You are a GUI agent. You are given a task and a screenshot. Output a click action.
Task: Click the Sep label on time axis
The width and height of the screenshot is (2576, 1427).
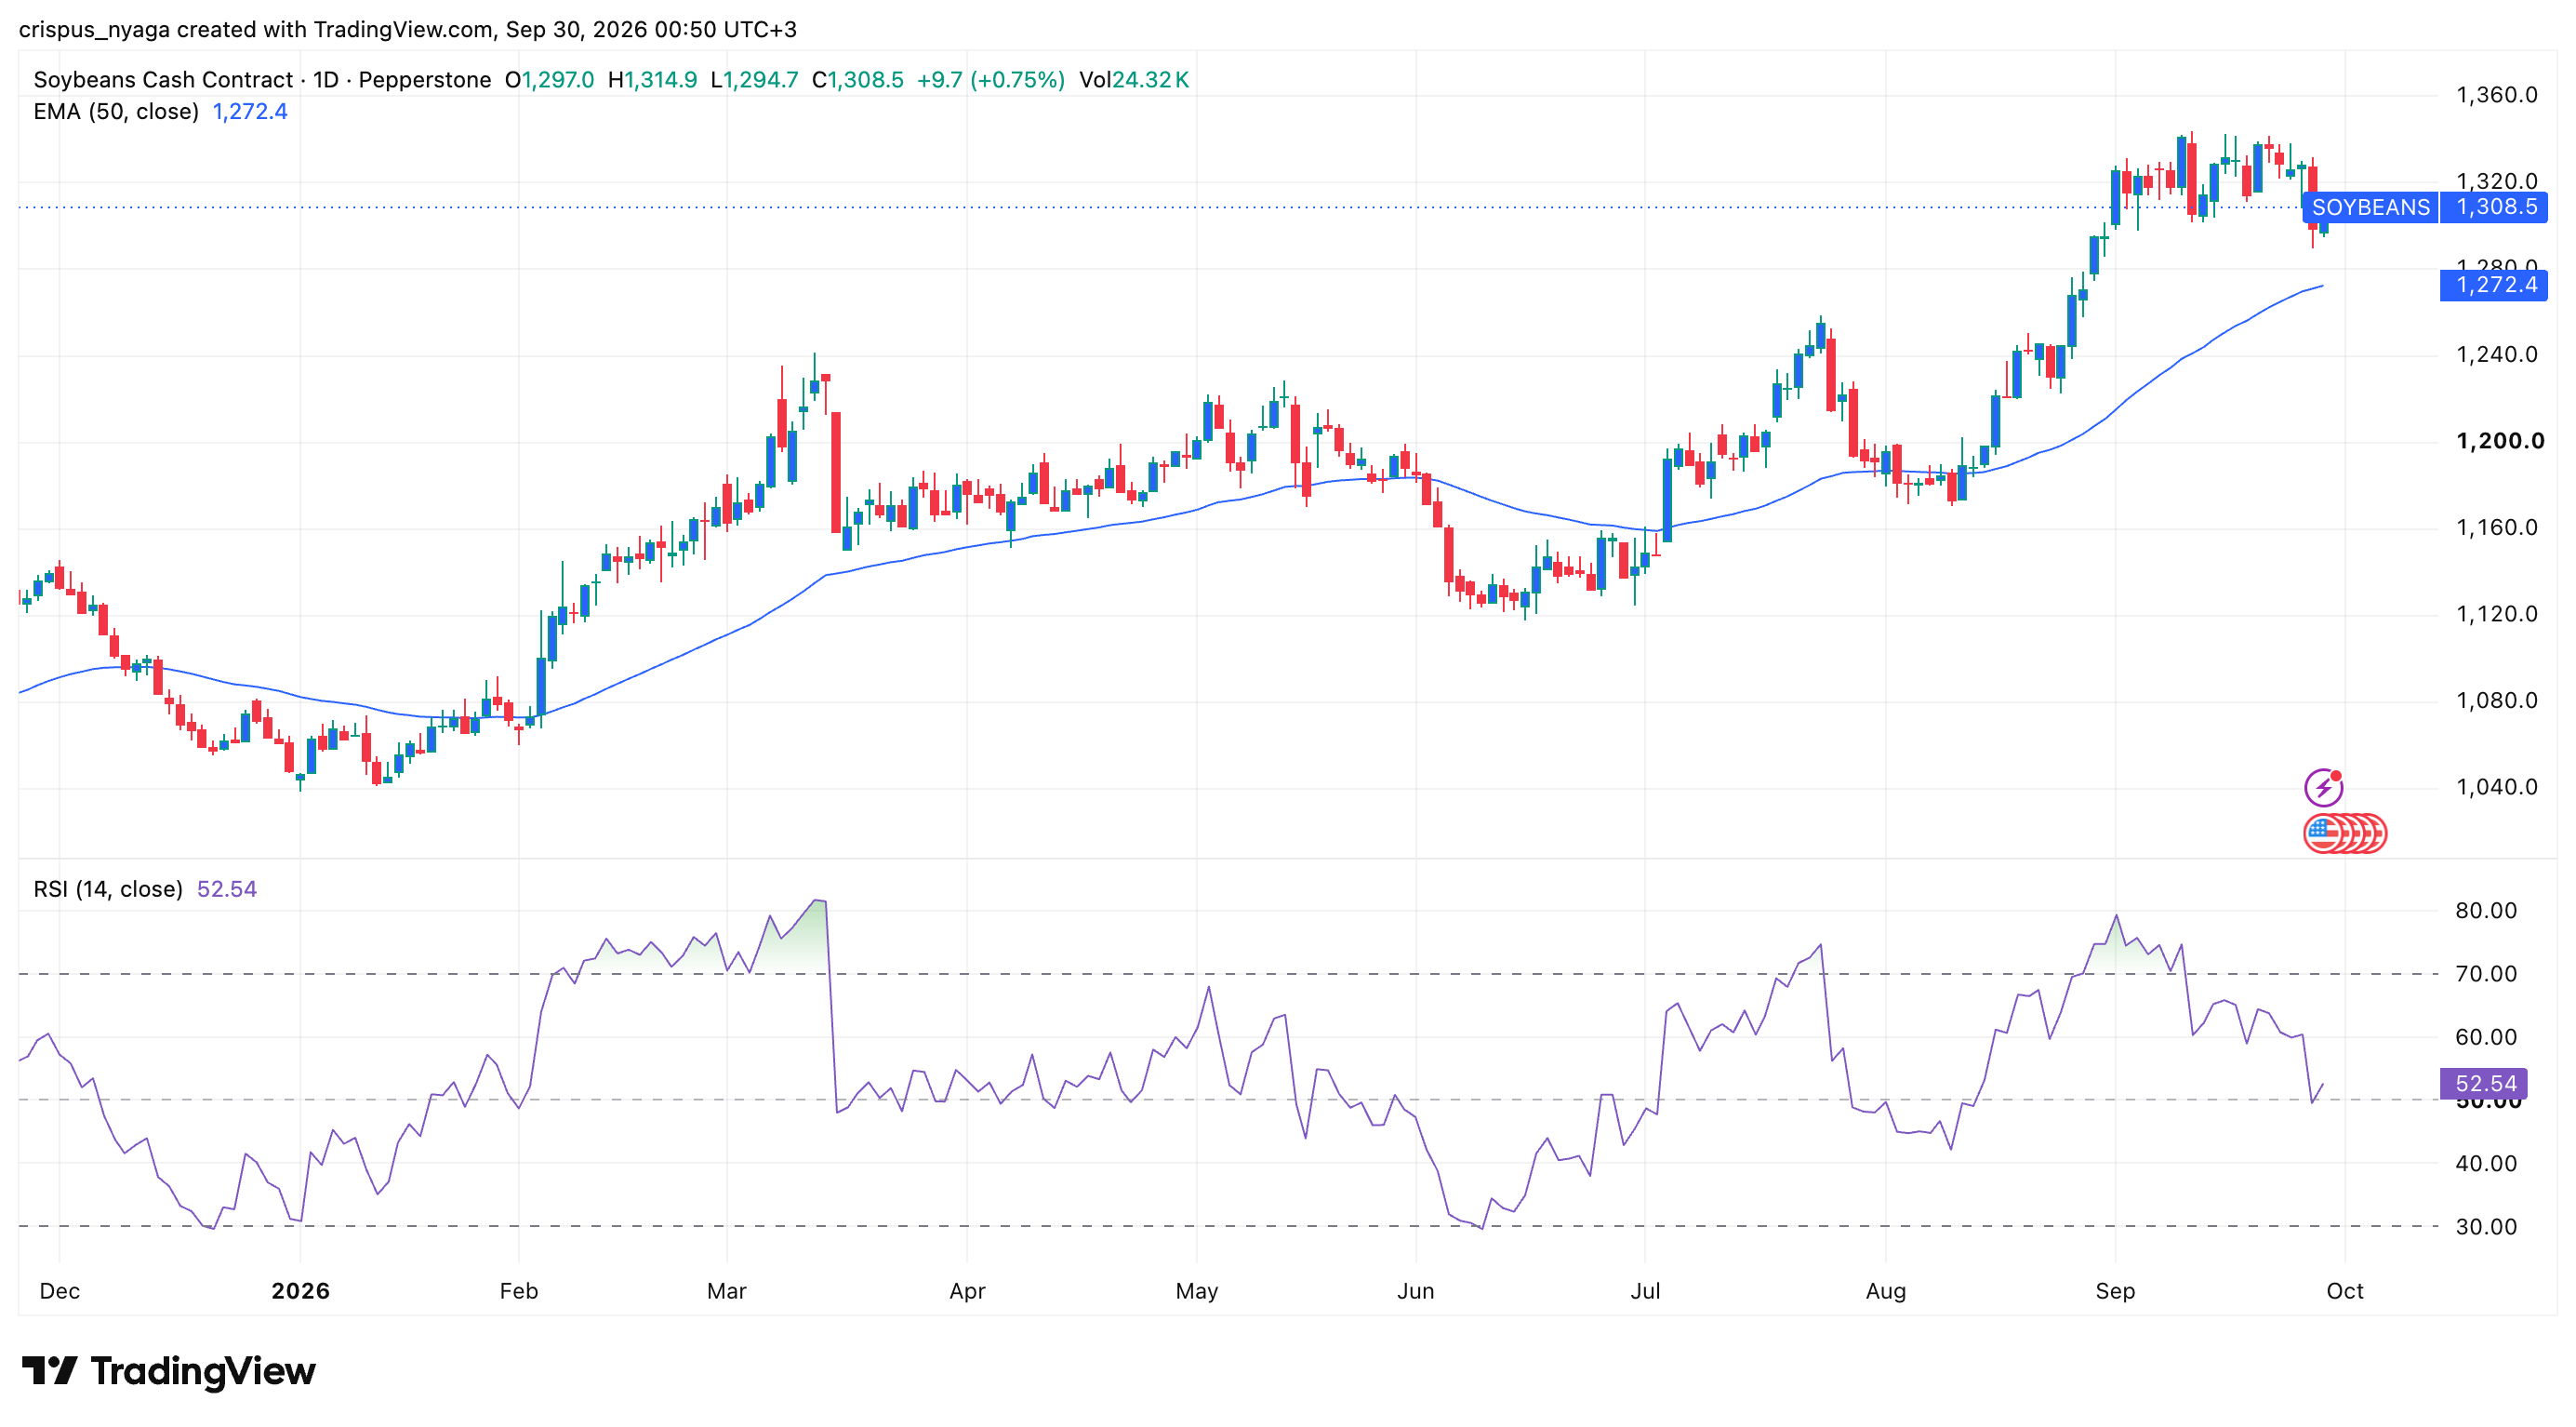point(2115,1291)
